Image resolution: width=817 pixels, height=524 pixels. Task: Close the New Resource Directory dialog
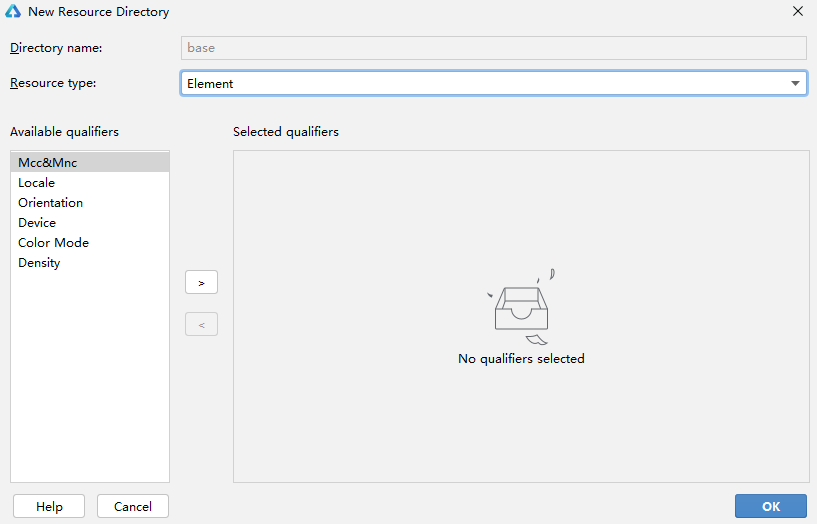coord(798,11)
